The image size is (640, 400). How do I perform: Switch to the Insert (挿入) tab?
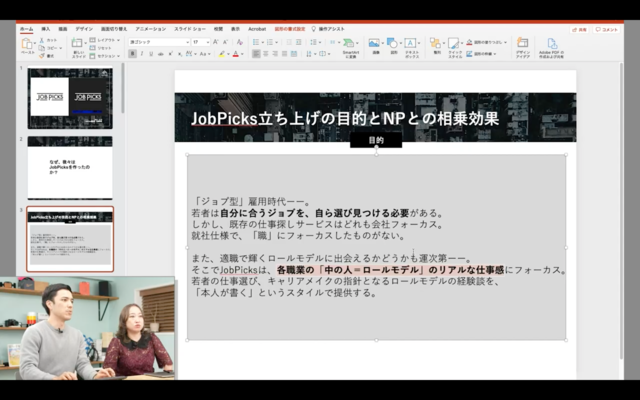pyautogui.click(x=46, y=29)
